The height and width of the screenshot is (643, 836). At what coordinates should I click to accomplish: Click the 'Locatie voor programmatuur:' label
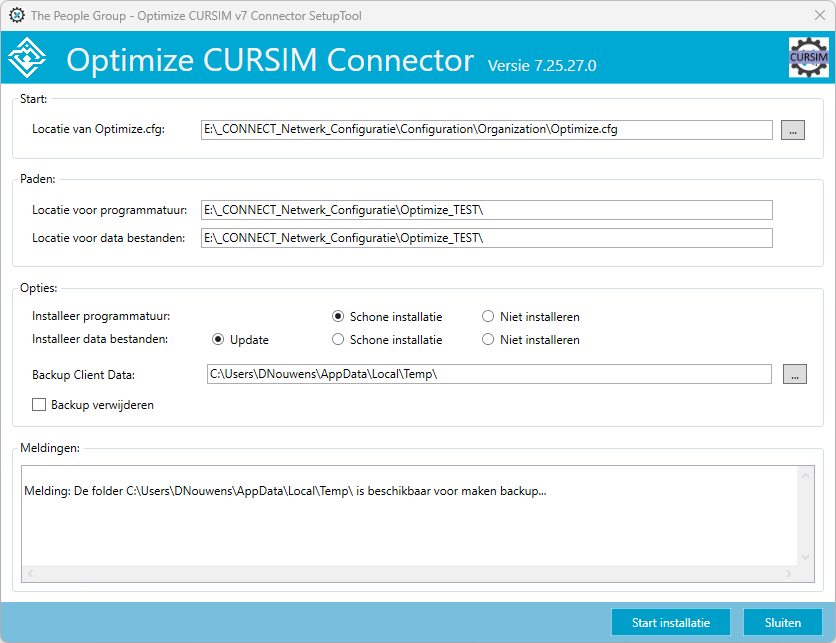tap(110, 210)
